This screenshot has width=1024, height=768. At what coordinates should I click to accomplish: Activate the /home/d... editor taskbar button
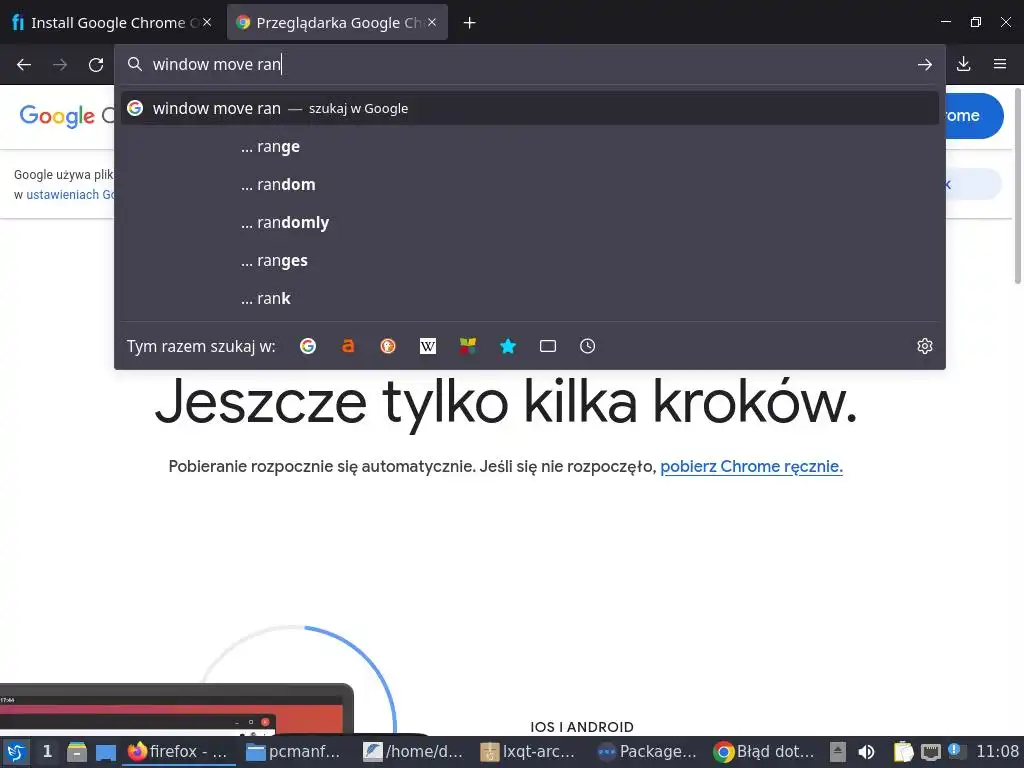click(413, 752)
